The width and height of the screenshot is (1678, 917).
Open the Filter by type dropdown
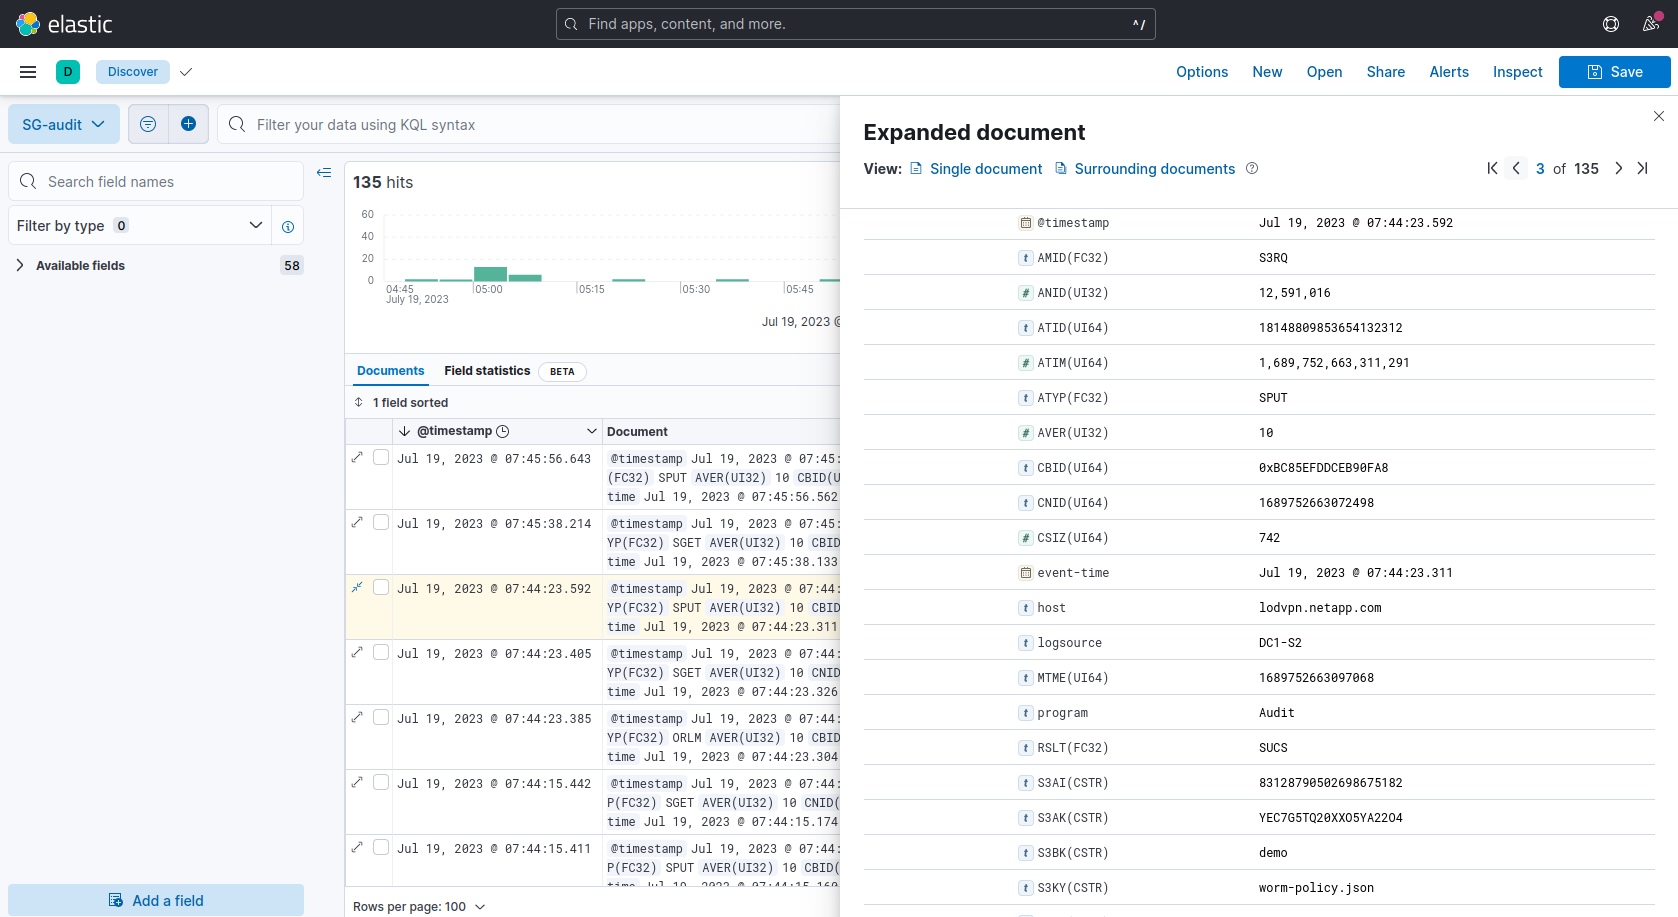(x=140, y=226)
